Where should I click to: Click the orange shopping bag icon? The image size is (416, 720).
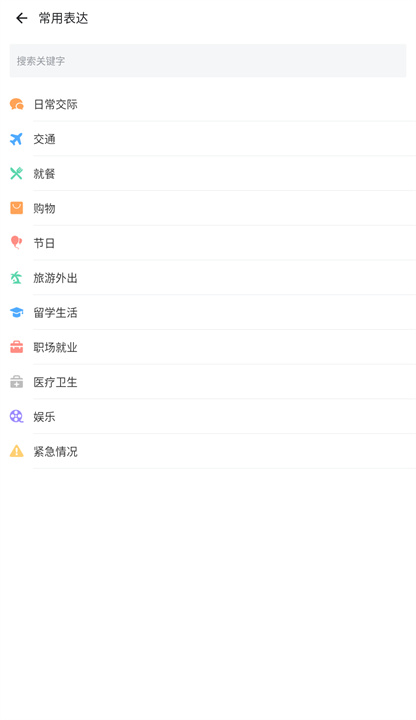(17, 208)
